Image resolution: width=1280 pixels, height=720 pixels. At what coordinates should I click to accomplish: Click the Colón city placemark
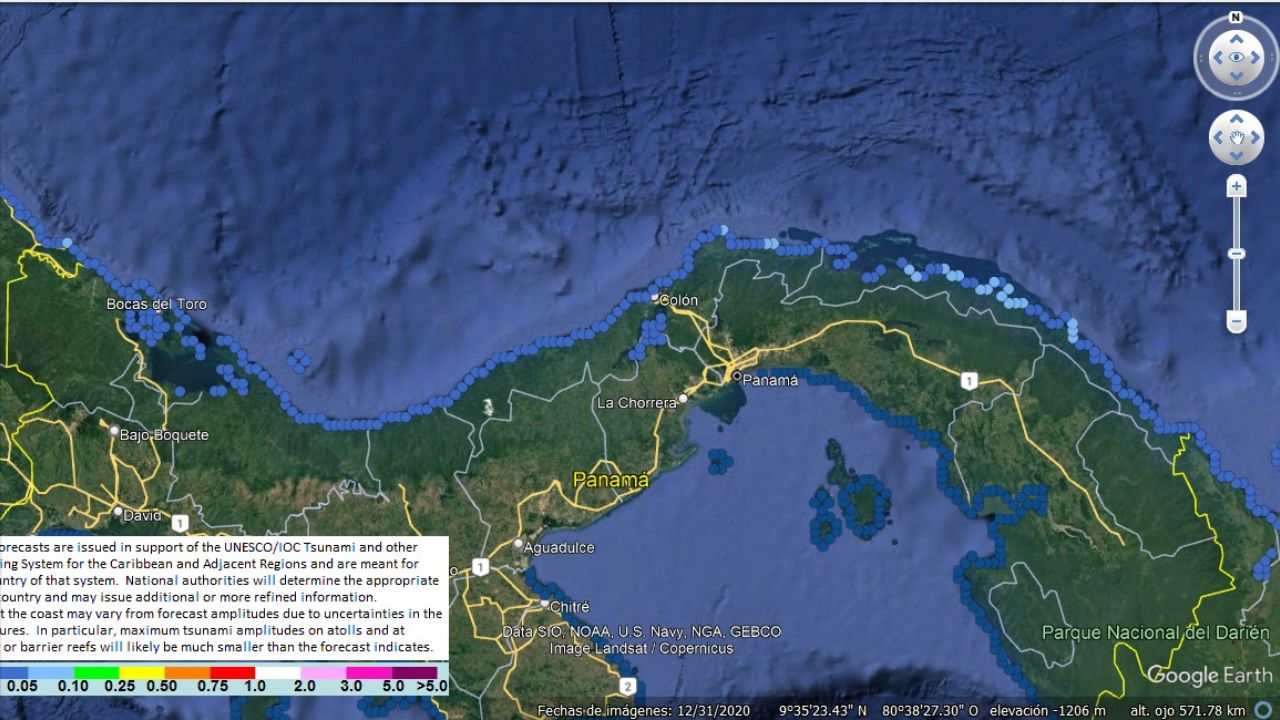pos(657,298)
